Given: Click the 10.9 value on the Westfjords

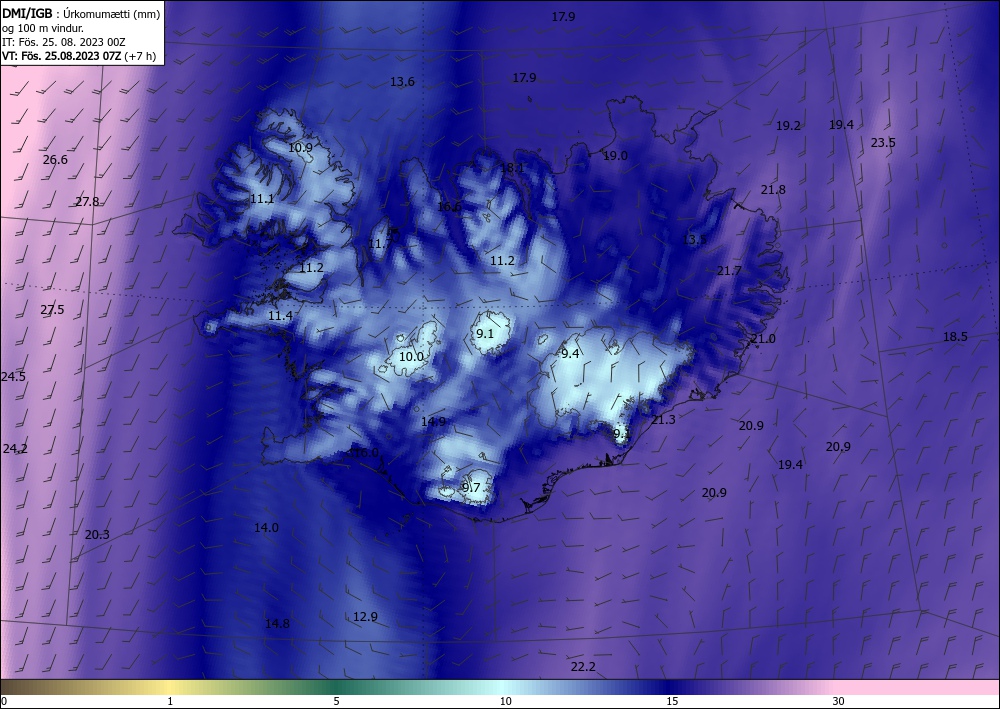Looking at the screenshot, I should click(300, 148).
